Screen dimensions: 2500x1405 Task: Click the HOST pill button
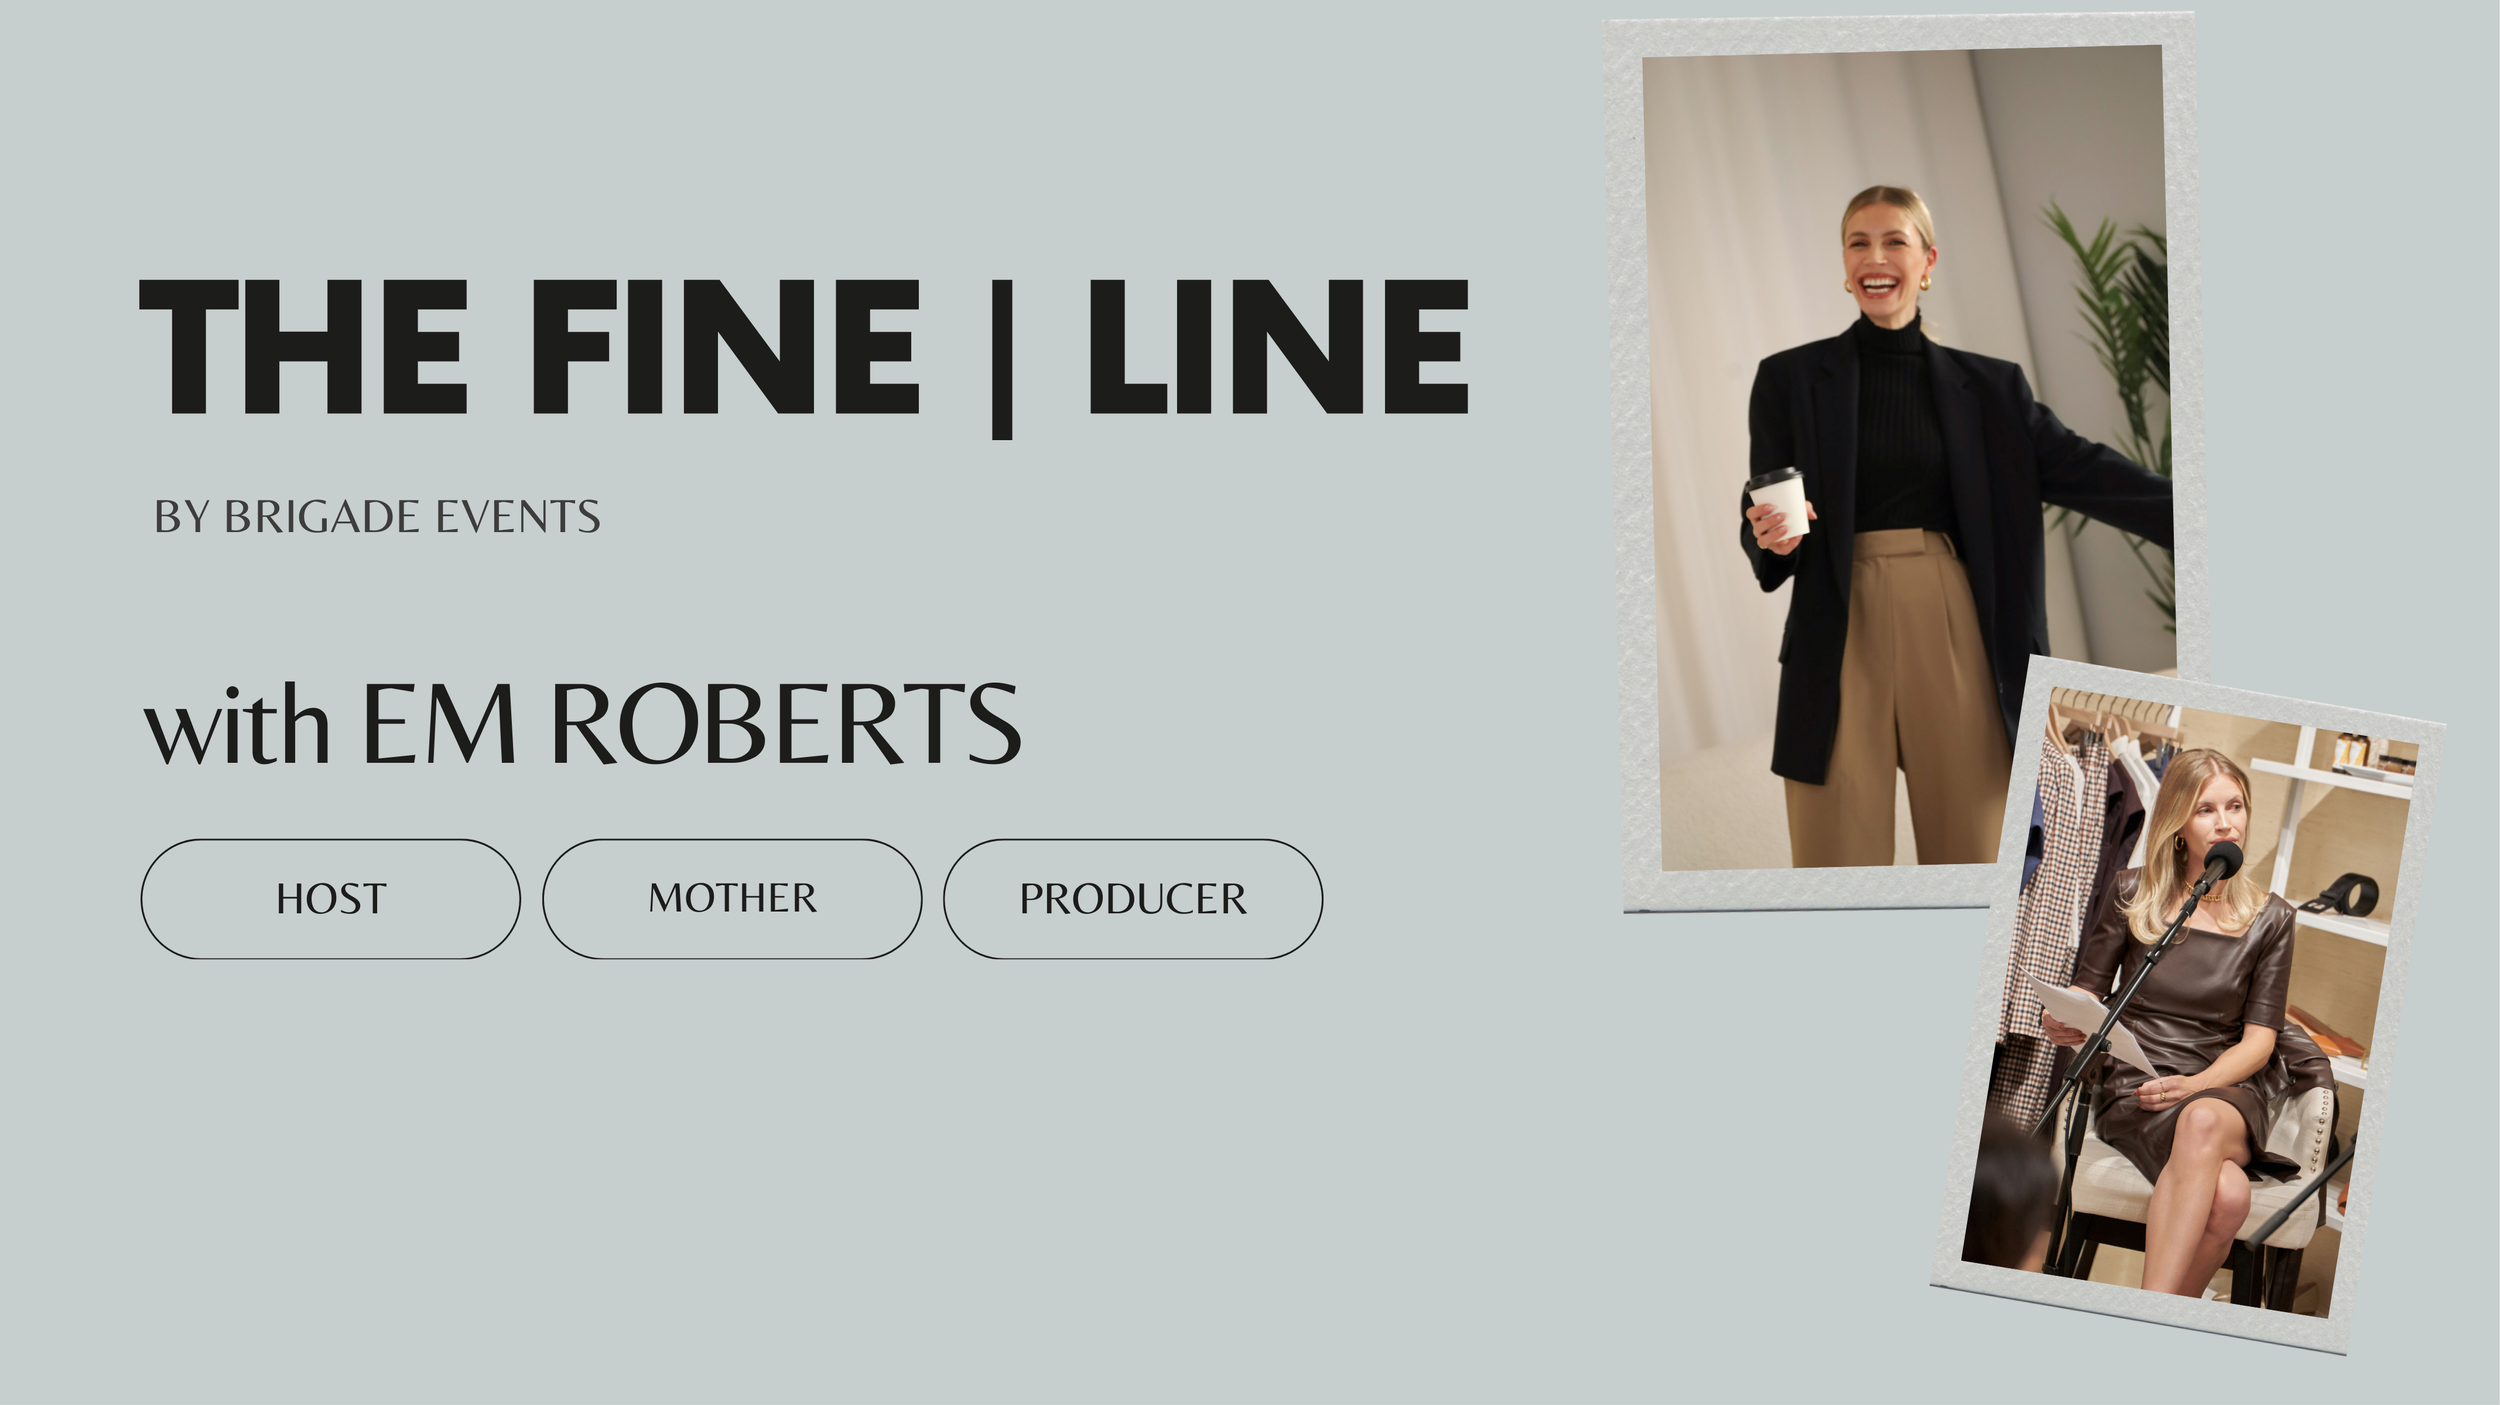pos(330,899)
